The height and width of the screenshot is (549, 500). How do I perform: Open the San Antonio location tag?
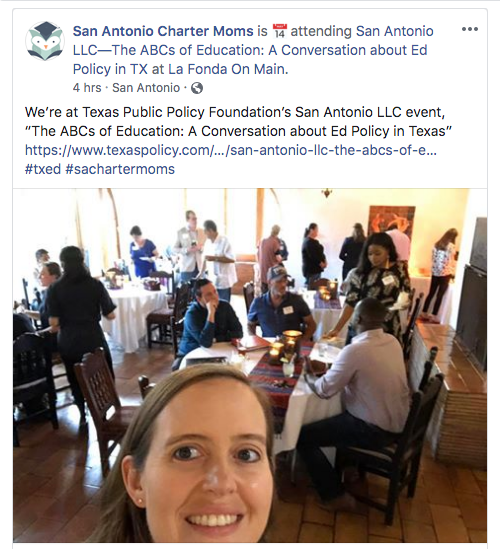146,88
